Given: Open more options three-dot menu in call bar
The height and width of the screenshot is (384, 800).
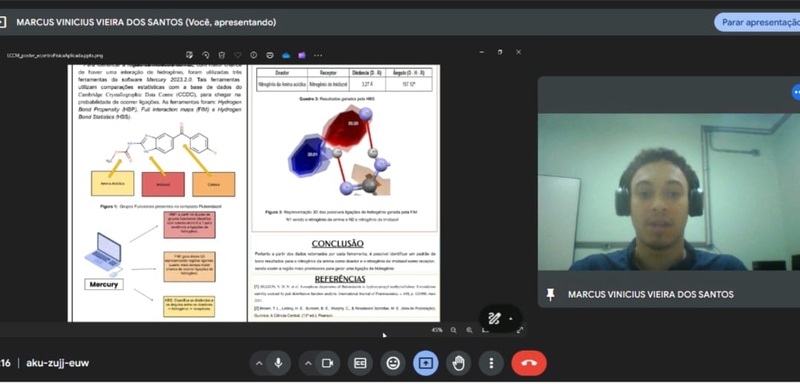Looking at the screenshot, I should pos(491,363).
